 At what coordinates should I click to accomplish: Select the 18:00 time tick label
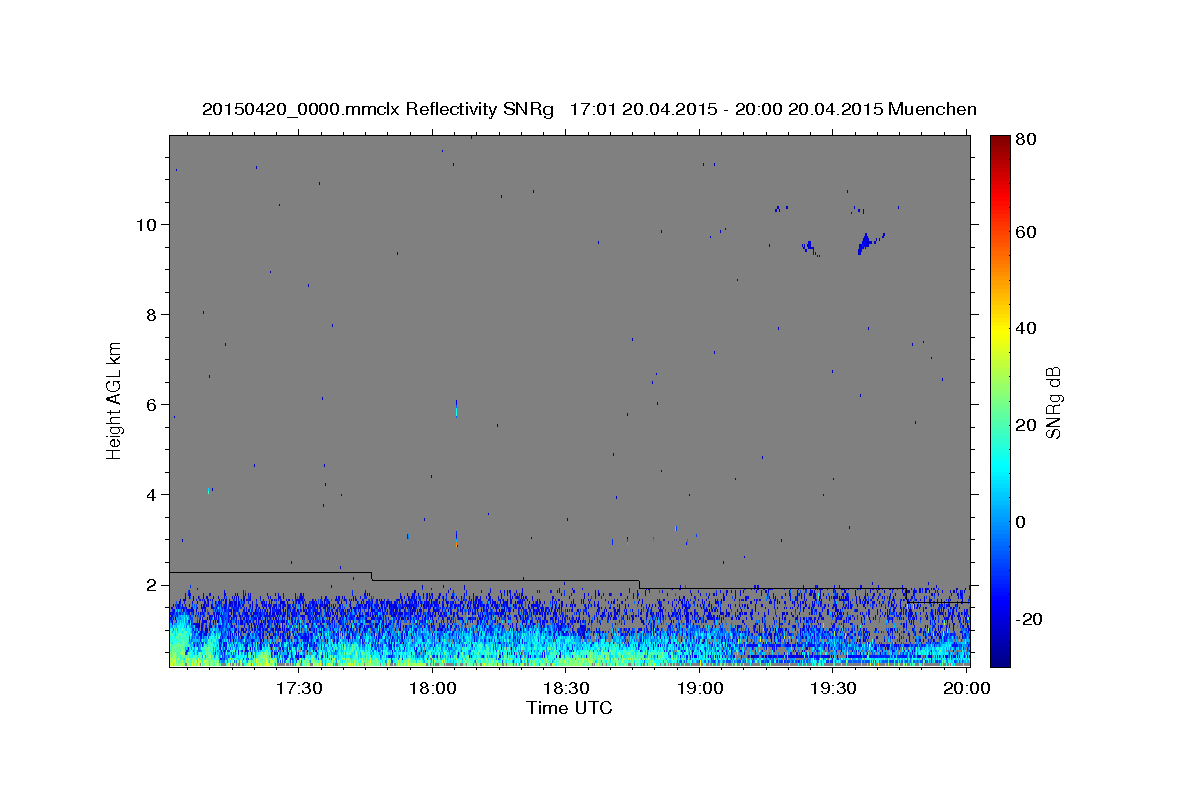[x=432, y=689]
